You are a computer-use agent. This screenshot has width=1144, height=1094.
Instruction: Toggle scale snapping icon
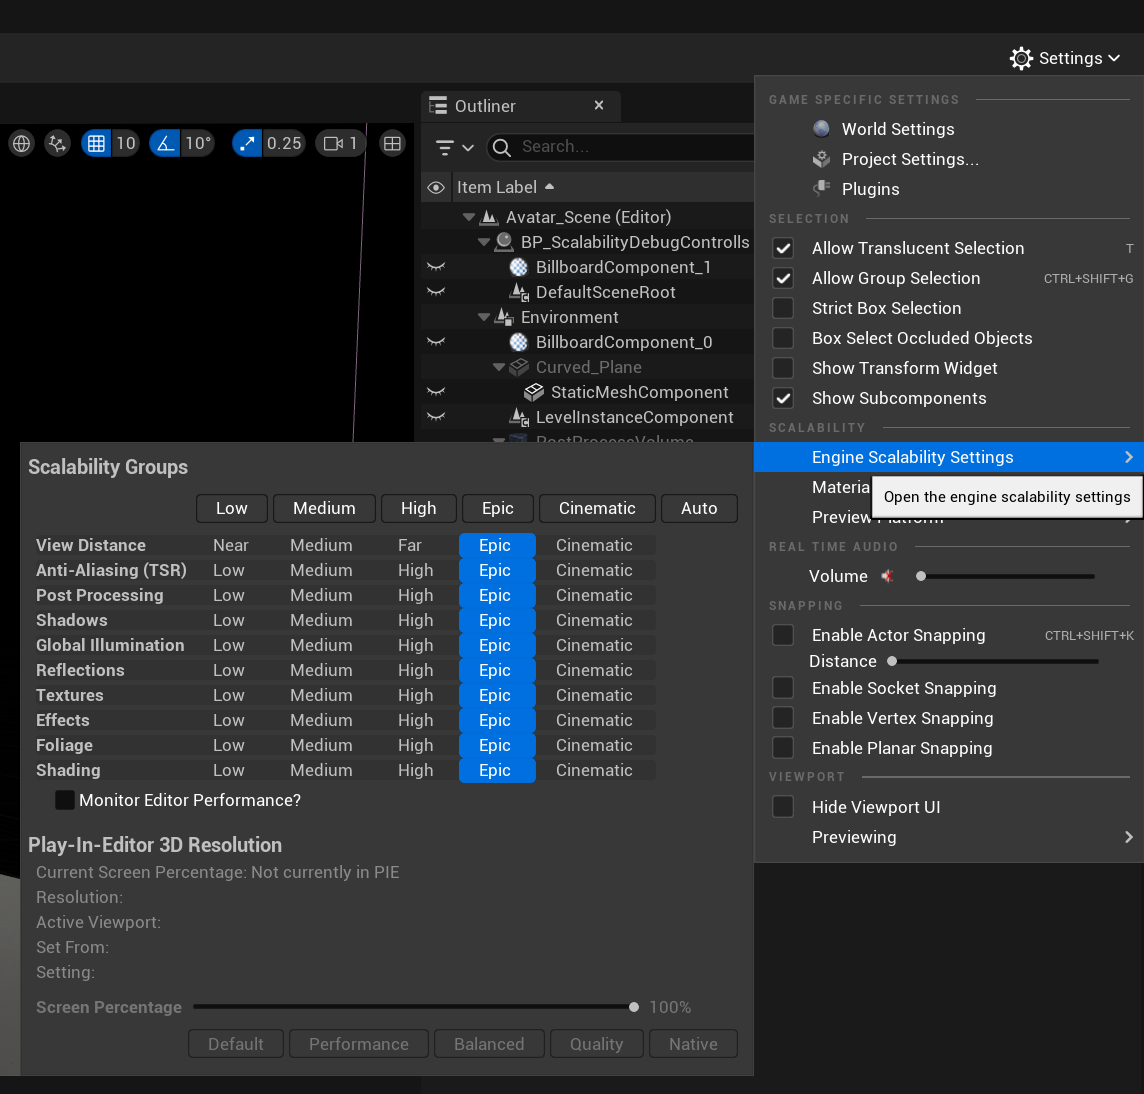[x=247, y=143]
